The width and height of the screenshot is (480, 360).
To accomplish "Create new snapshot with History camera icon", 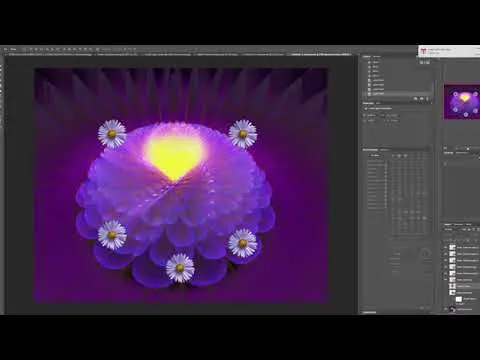I will [422, 99].
